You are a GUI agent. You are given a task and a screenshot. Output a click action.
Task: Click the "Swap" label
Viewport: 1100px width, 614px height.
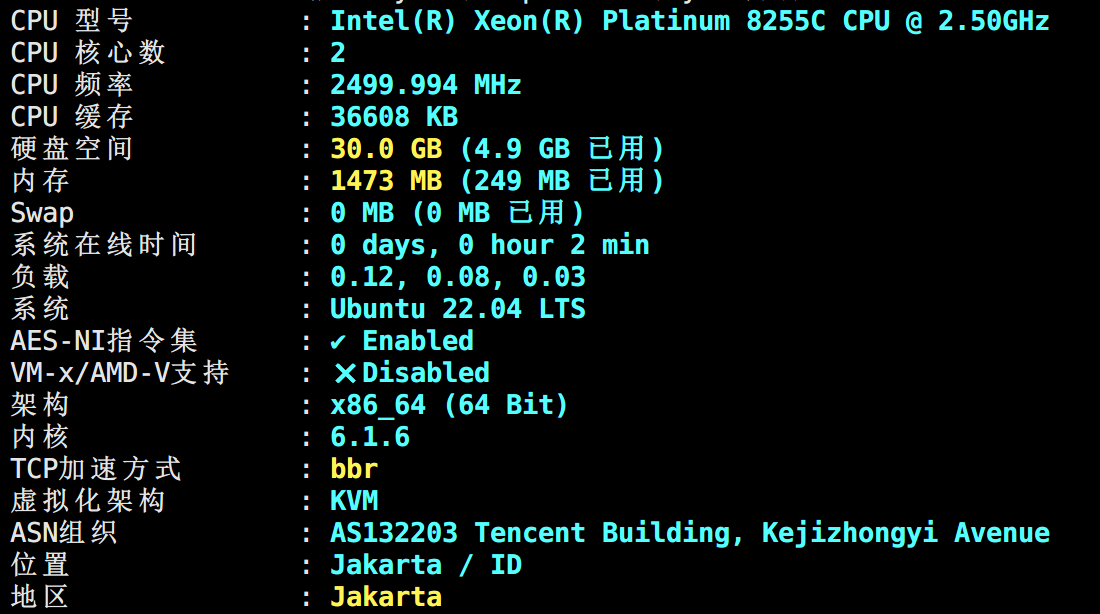tap(42, 213)
